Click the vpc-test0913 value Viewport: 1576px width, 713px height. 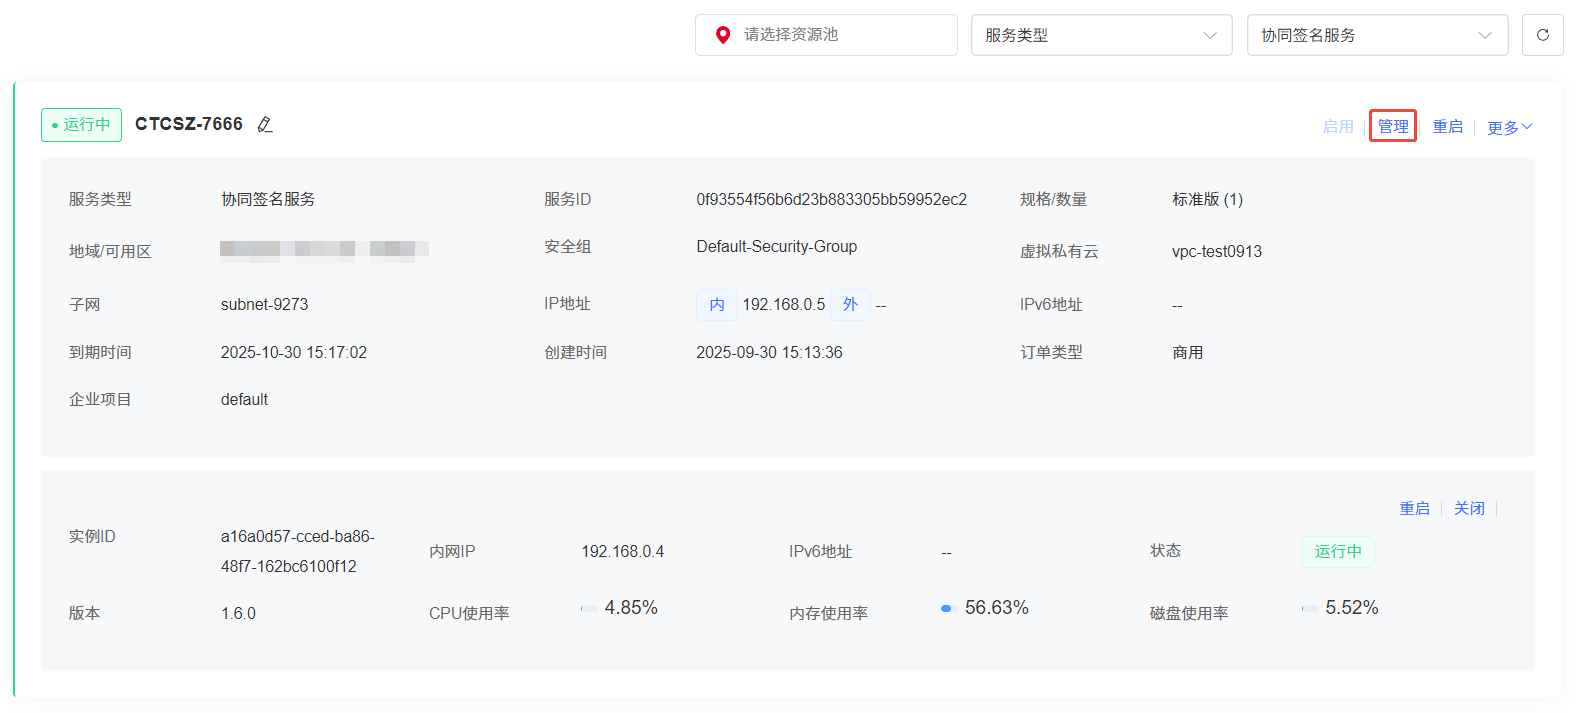coord(1217,251)
